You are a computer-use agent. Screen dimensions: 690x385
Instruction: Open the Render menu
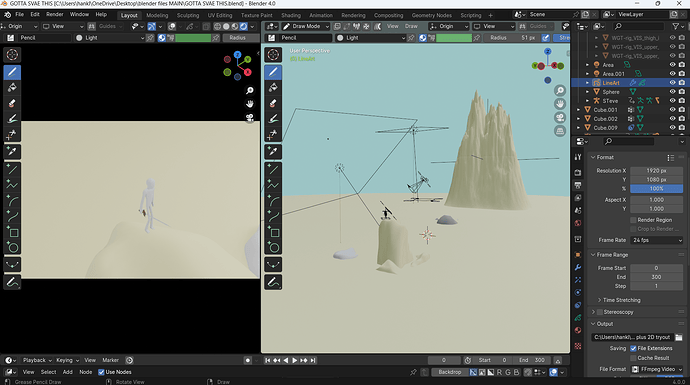pos(55,15)
